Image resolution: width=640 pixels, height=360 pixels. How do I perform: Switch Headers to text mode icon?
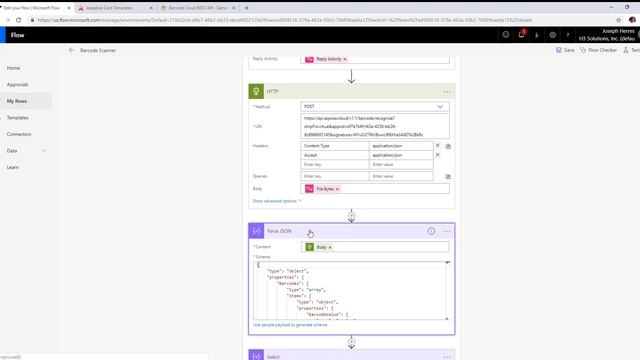448,146
